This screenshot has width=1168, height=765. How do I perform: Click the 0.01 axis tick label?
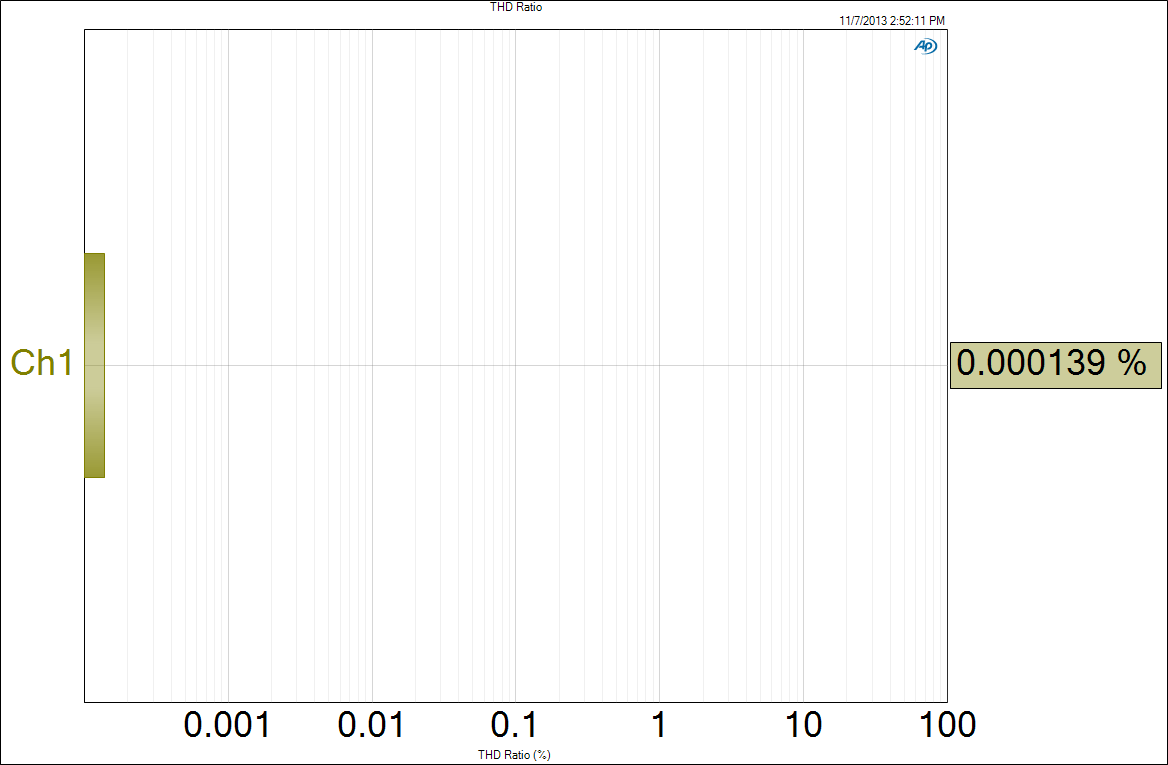[371, 724]
